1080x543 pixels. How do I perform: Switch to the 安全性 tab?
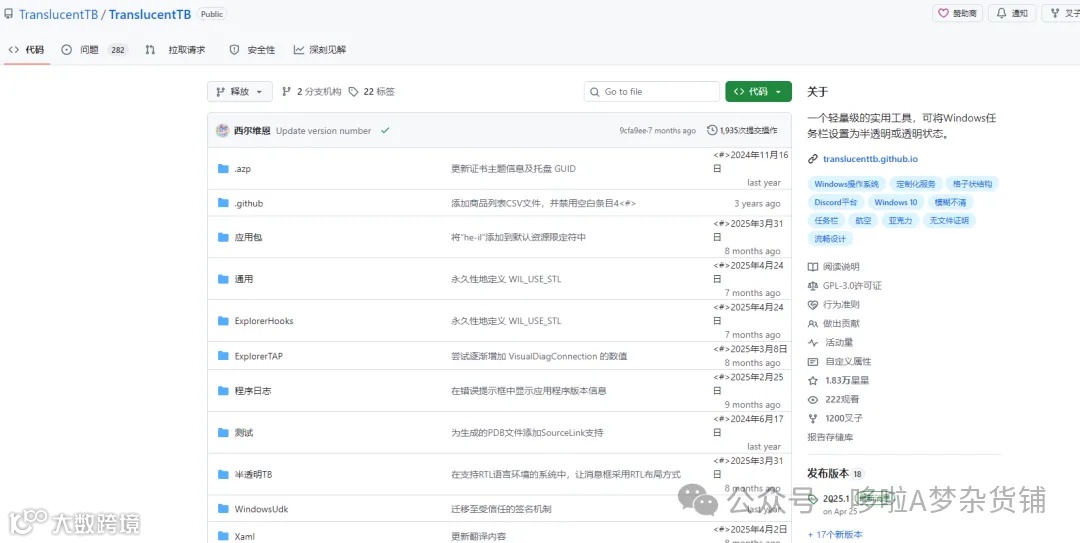[x=252, y=50]
